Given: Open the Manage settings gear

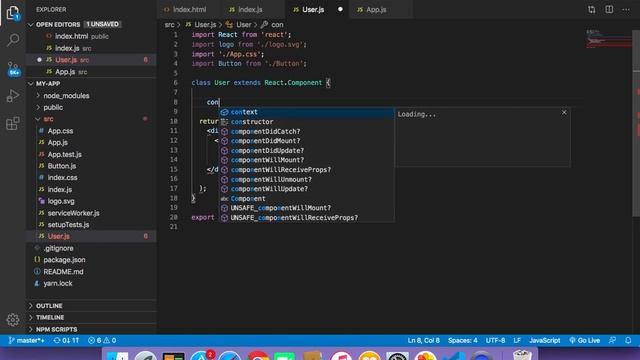Looking at the screenshot, I should (x=13, y=320).
